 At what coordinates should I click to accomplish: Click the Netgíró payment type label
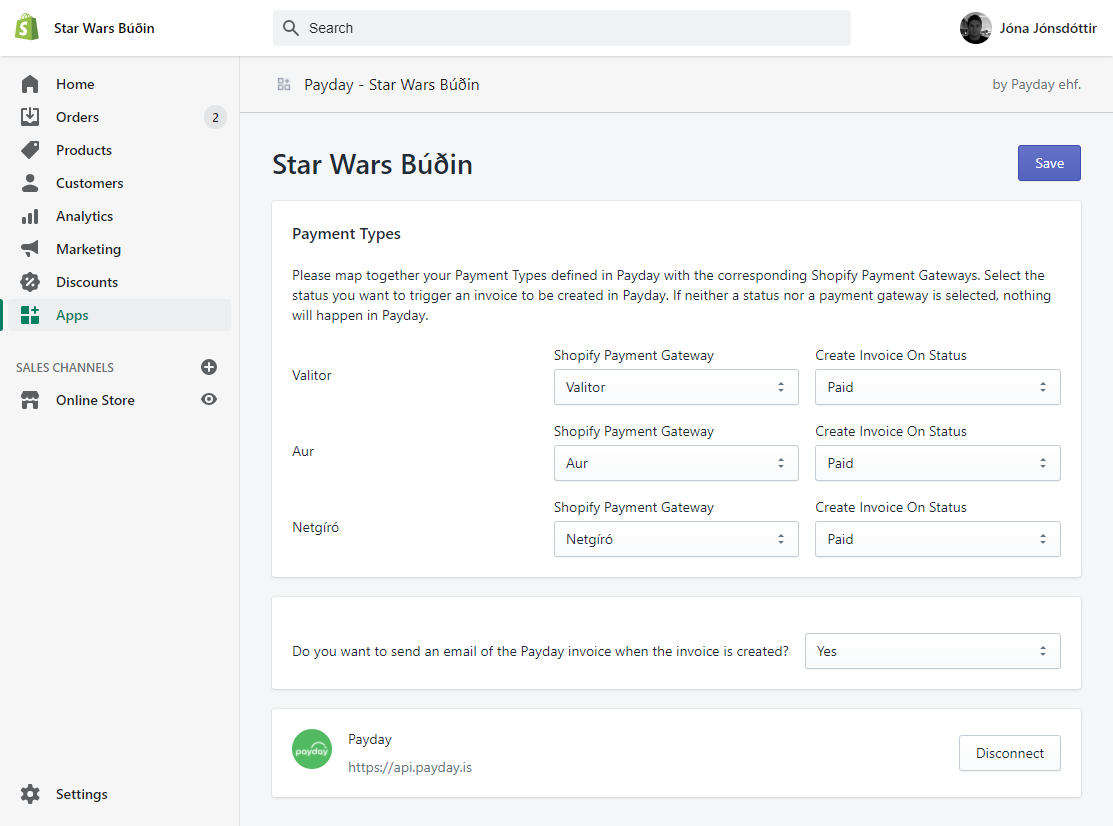315,527
